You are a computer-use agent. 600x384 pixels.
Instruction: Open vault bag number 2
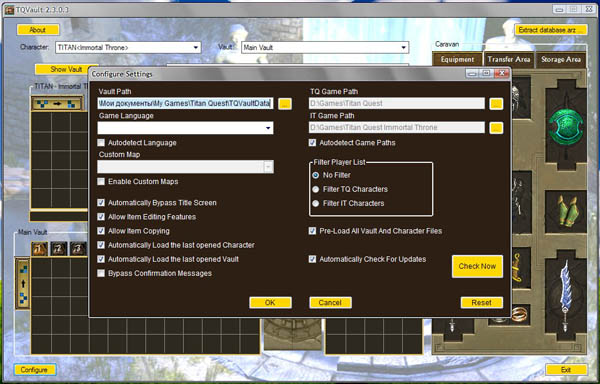pyautogui.click(x=59, y=249)
